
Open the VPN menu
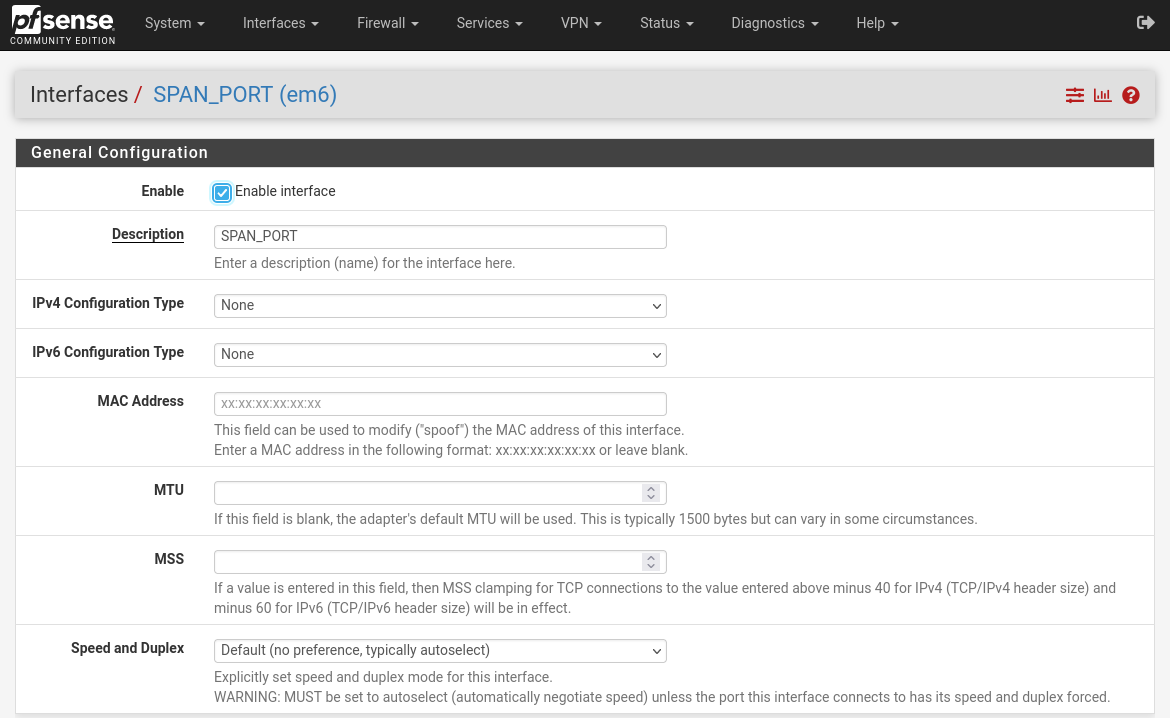pyautogui.click(x=581, y=23)
